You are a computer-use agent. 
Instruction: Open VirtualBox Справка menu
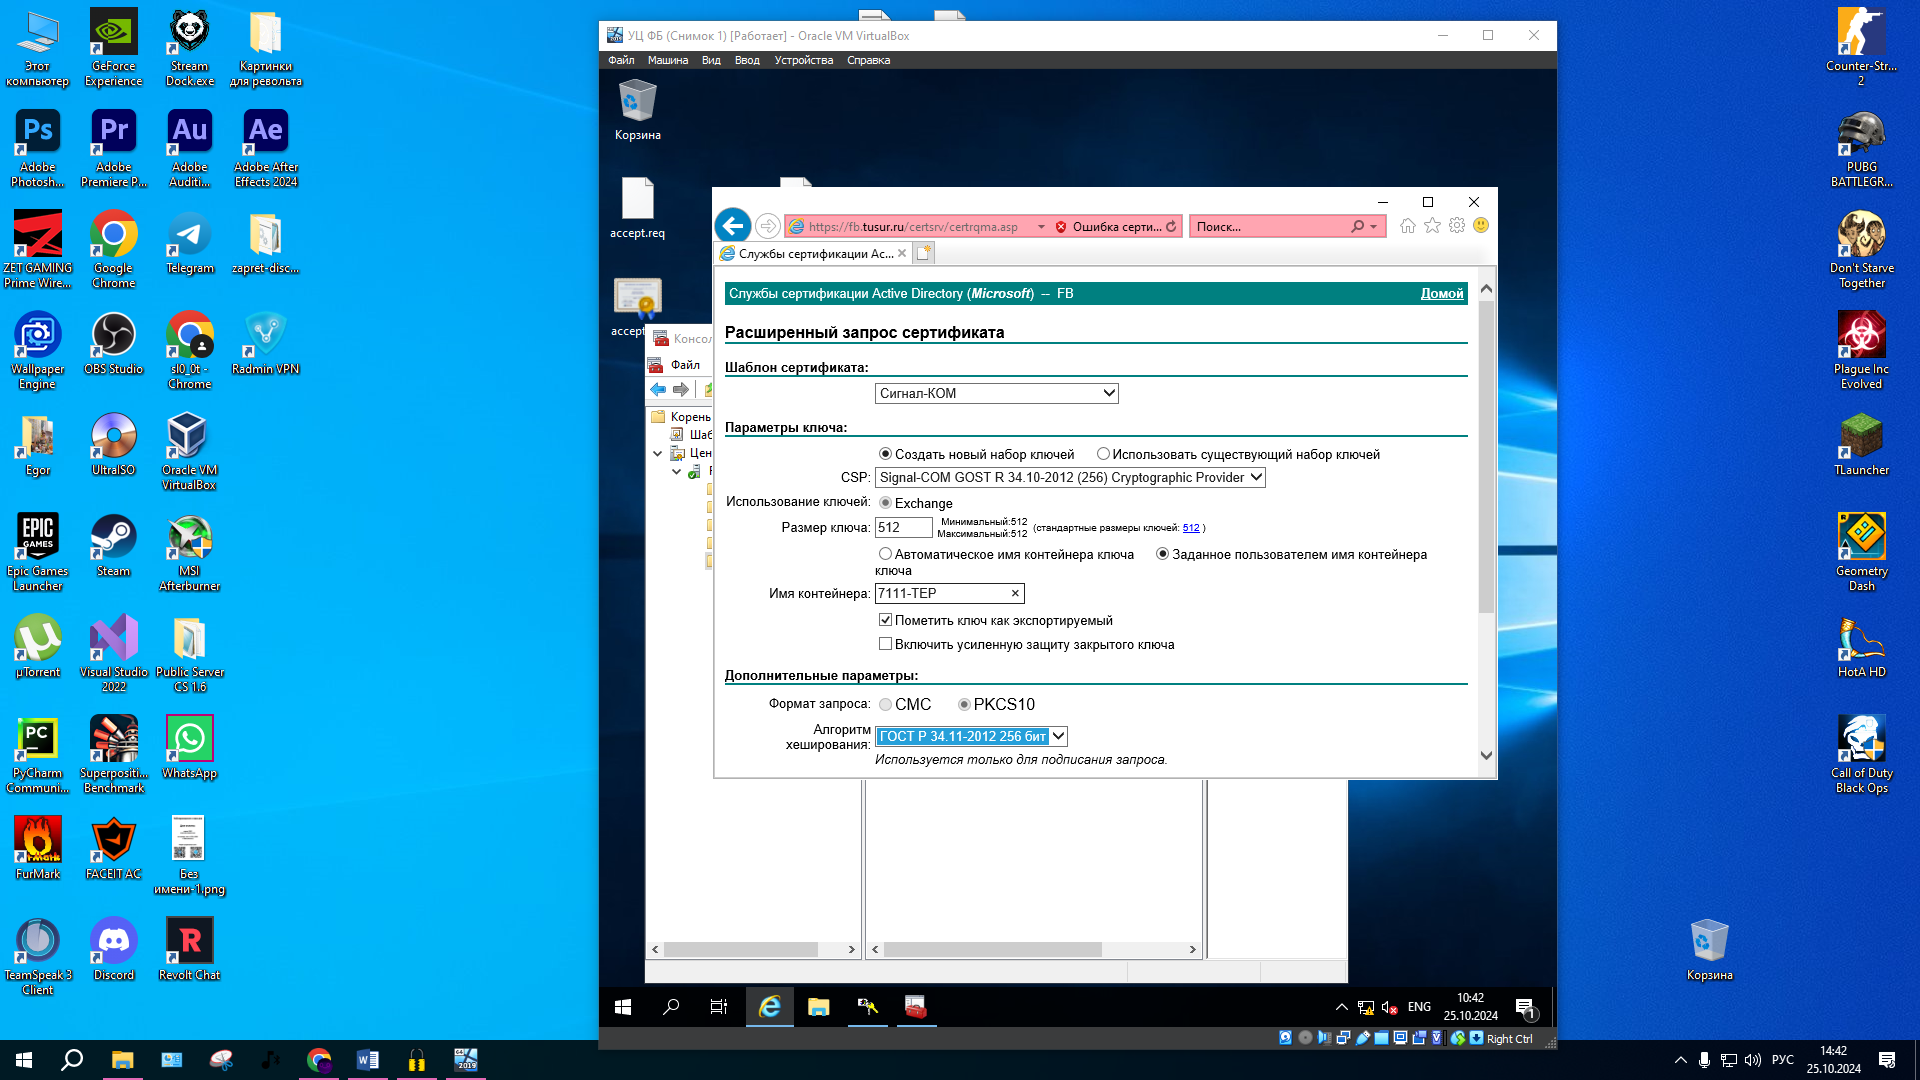(x=868, y=60)
